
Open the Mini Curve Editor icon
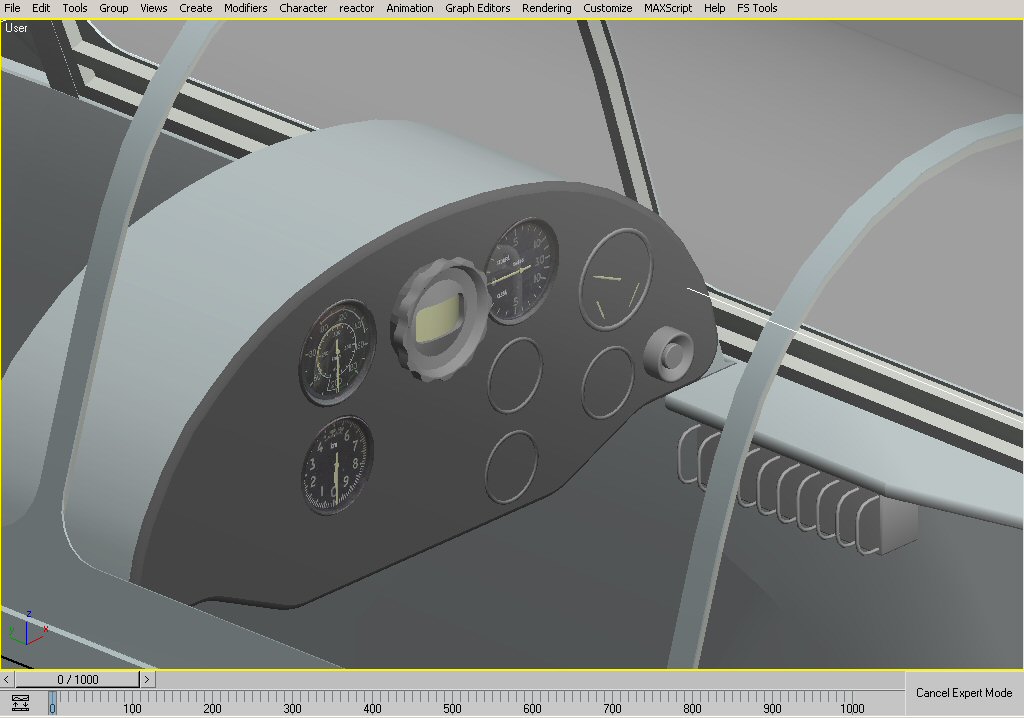[x=21, y=703]
